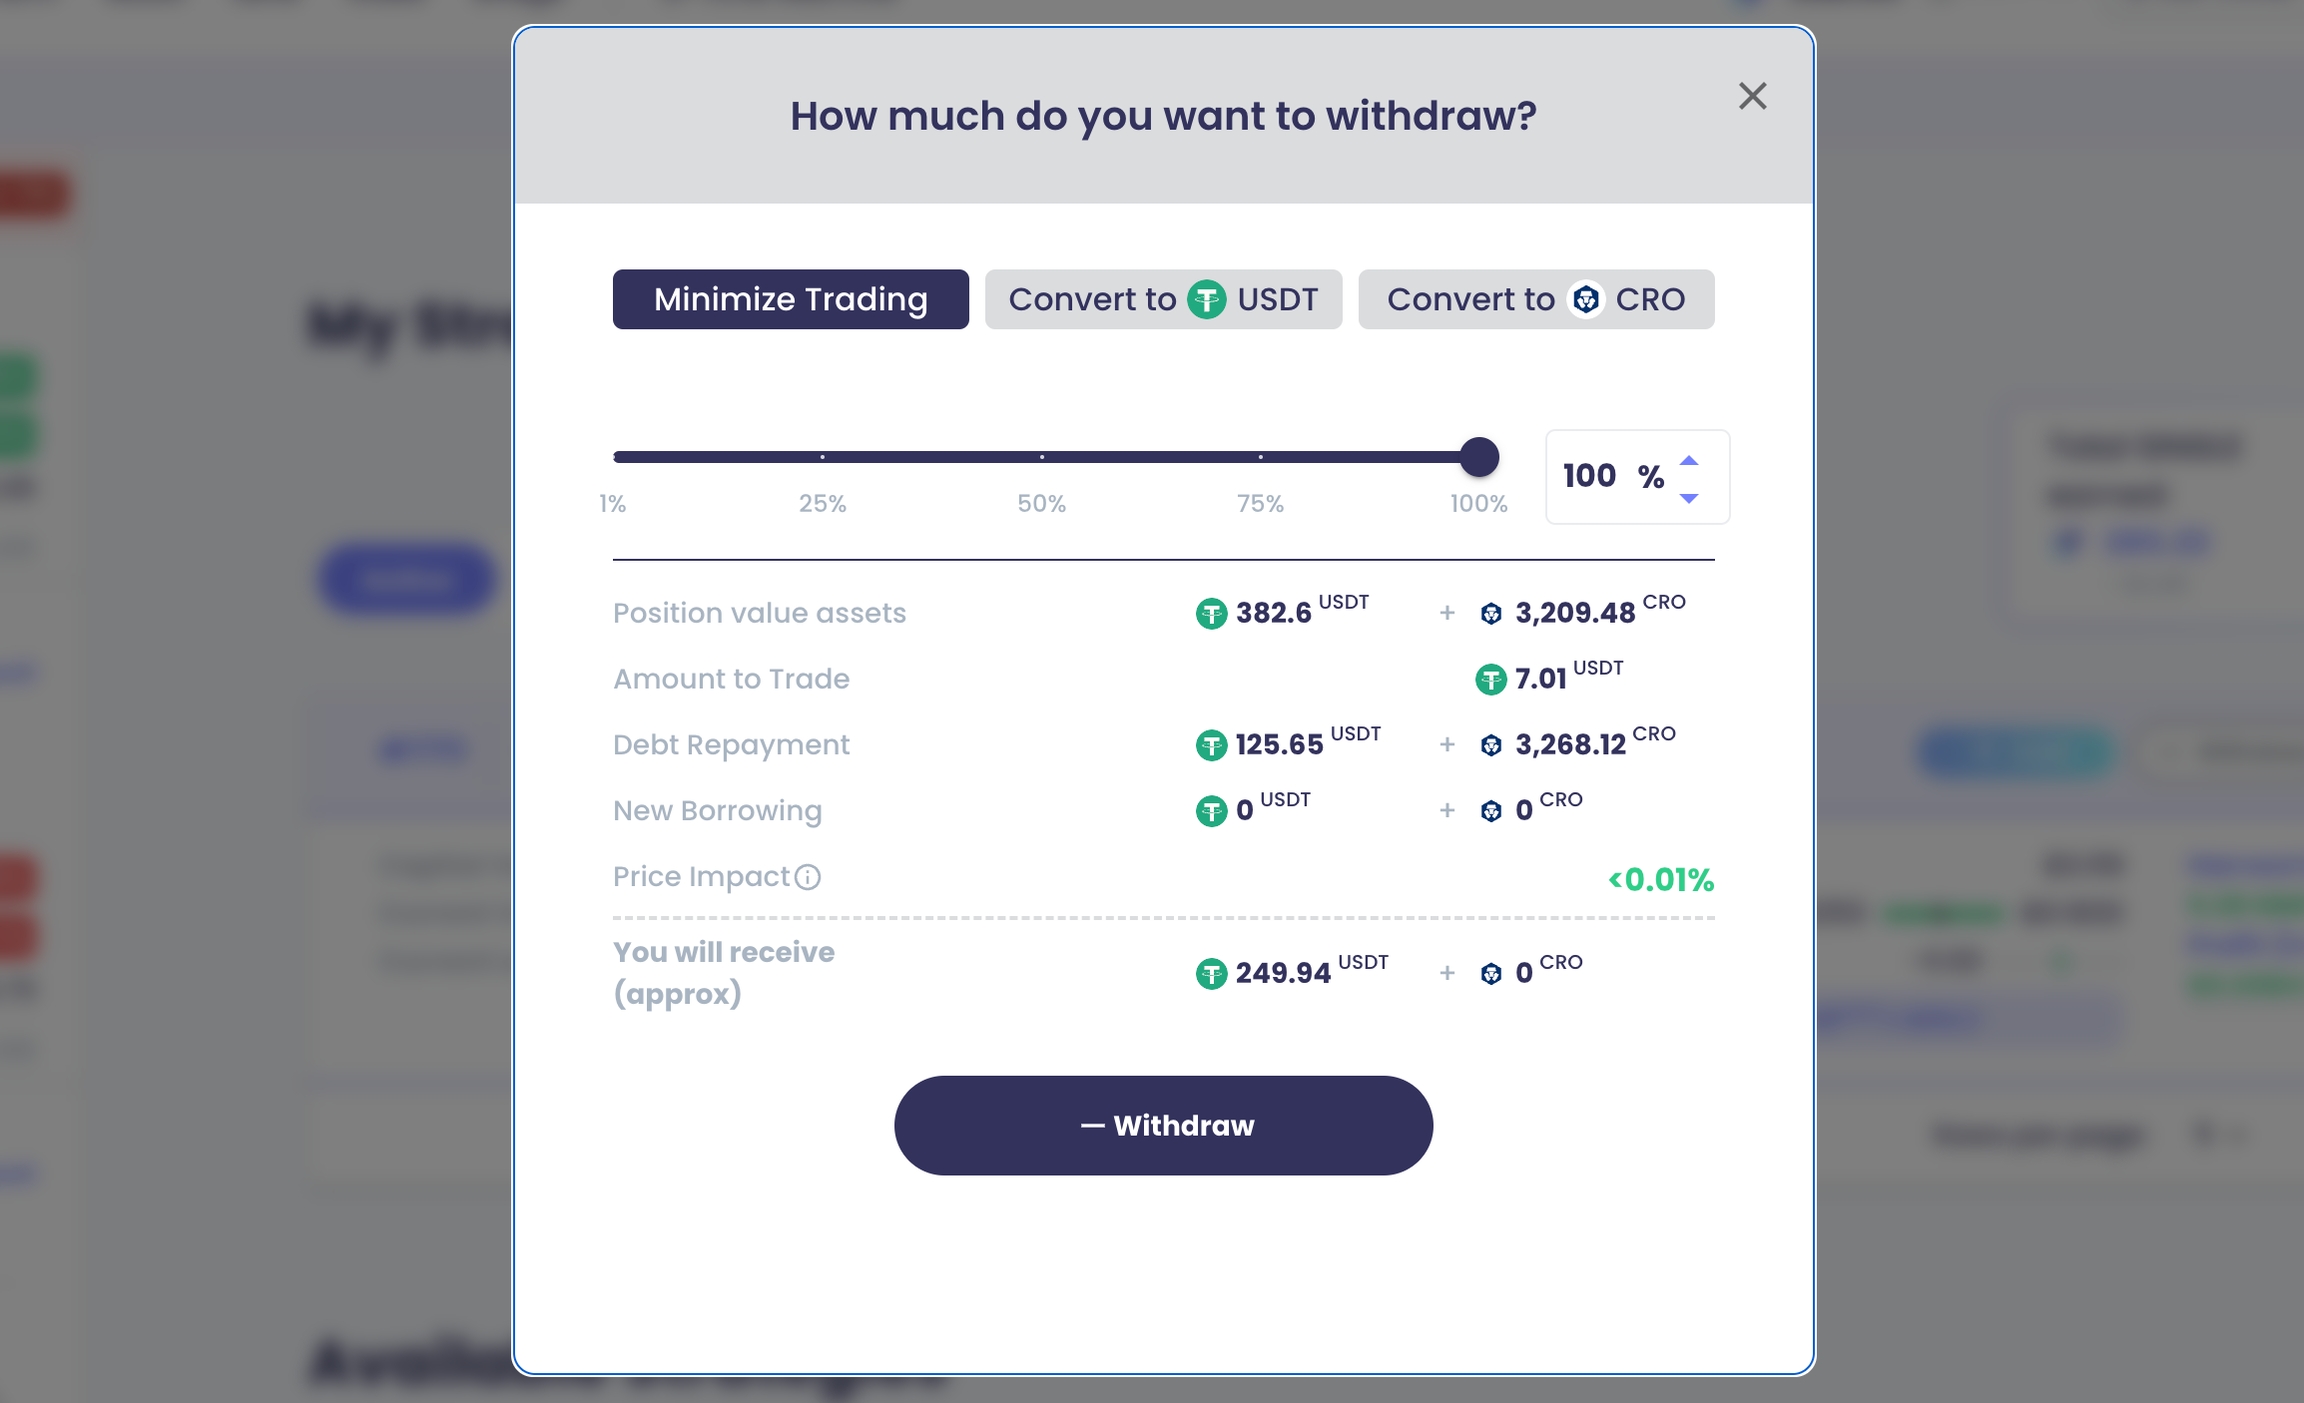Select the Minimize Trading option
2304x1403 pixels.
(790, 299)
